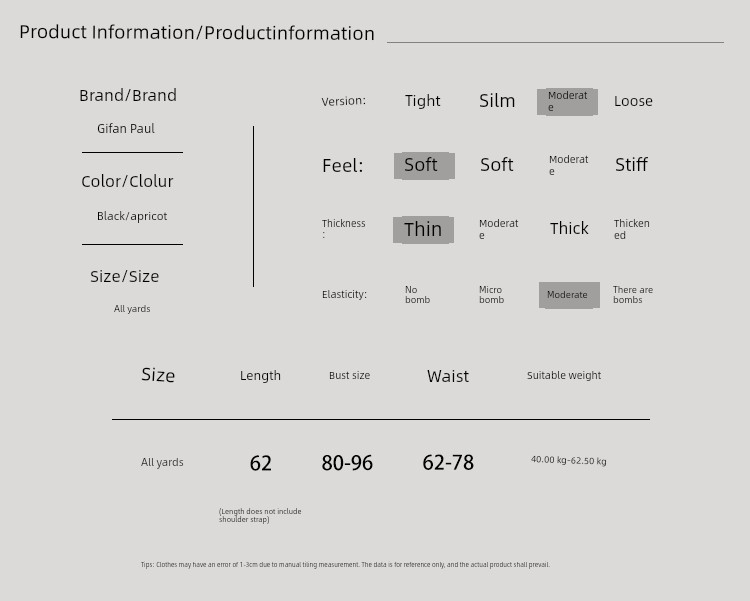This screenshot has height=601, width=750.
Task: Pick the "Thickened" thickness option
Action: coord(631,229)
